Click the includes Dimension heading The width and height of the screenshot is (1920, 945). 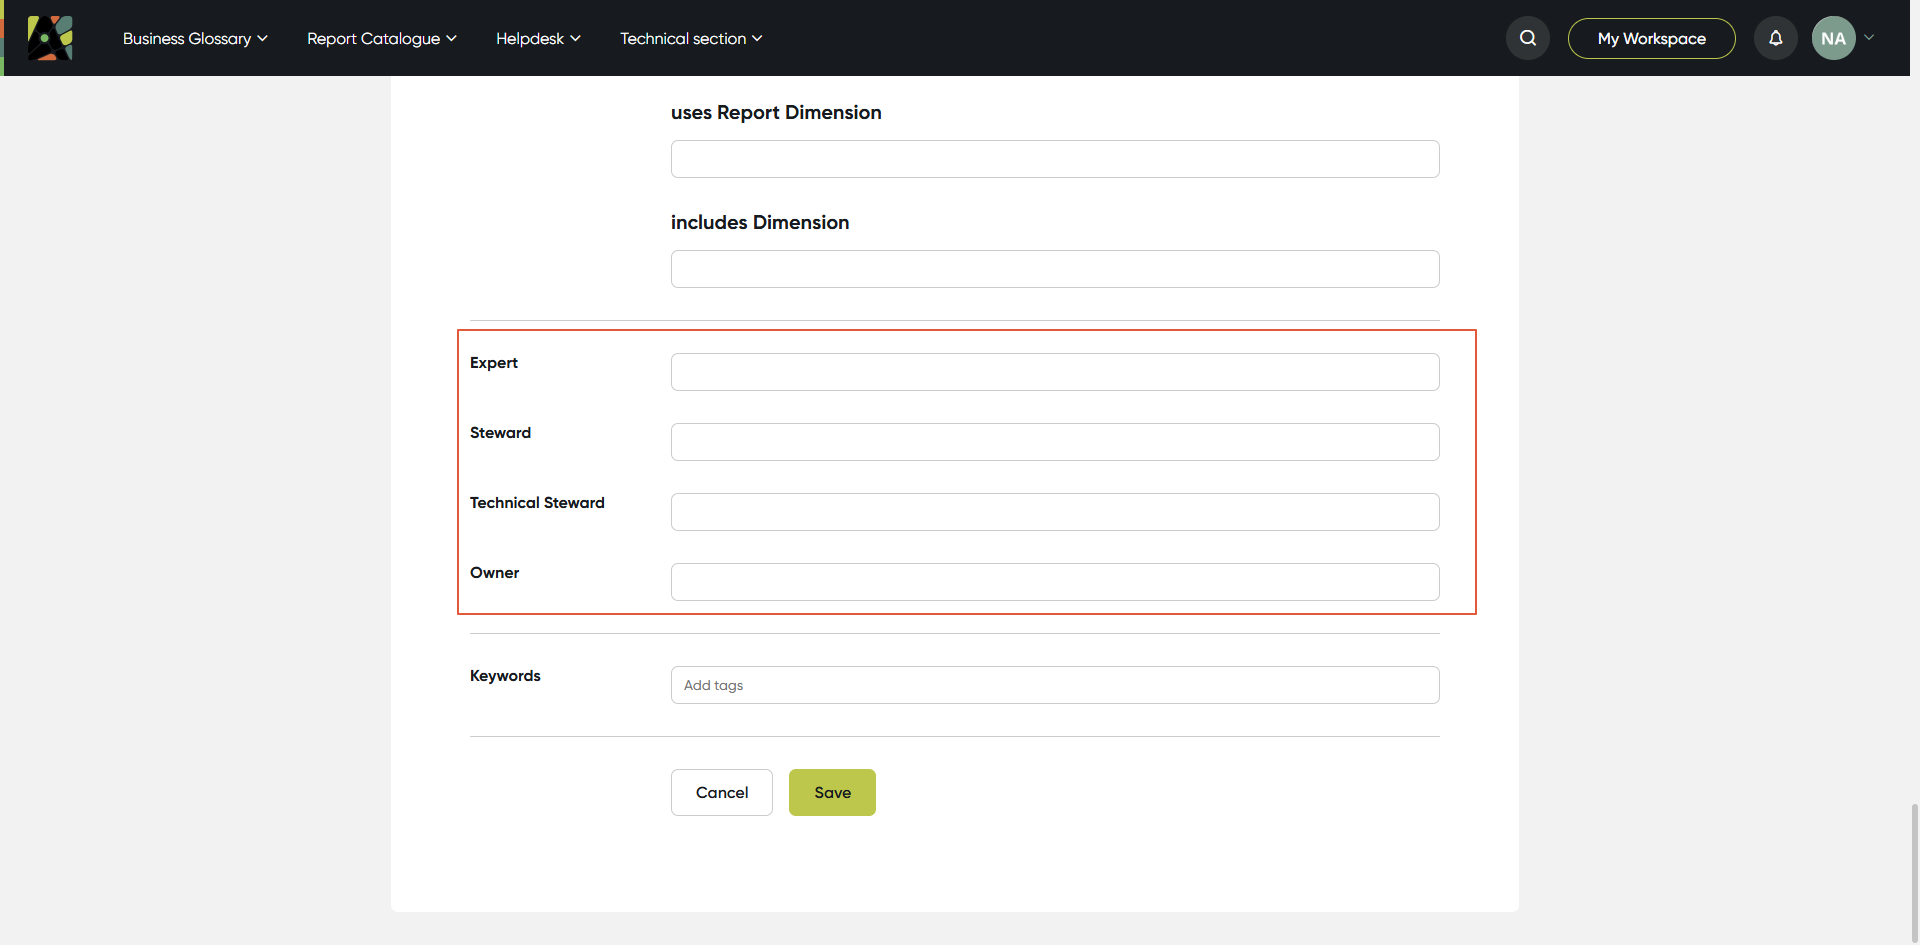(760, 222)
